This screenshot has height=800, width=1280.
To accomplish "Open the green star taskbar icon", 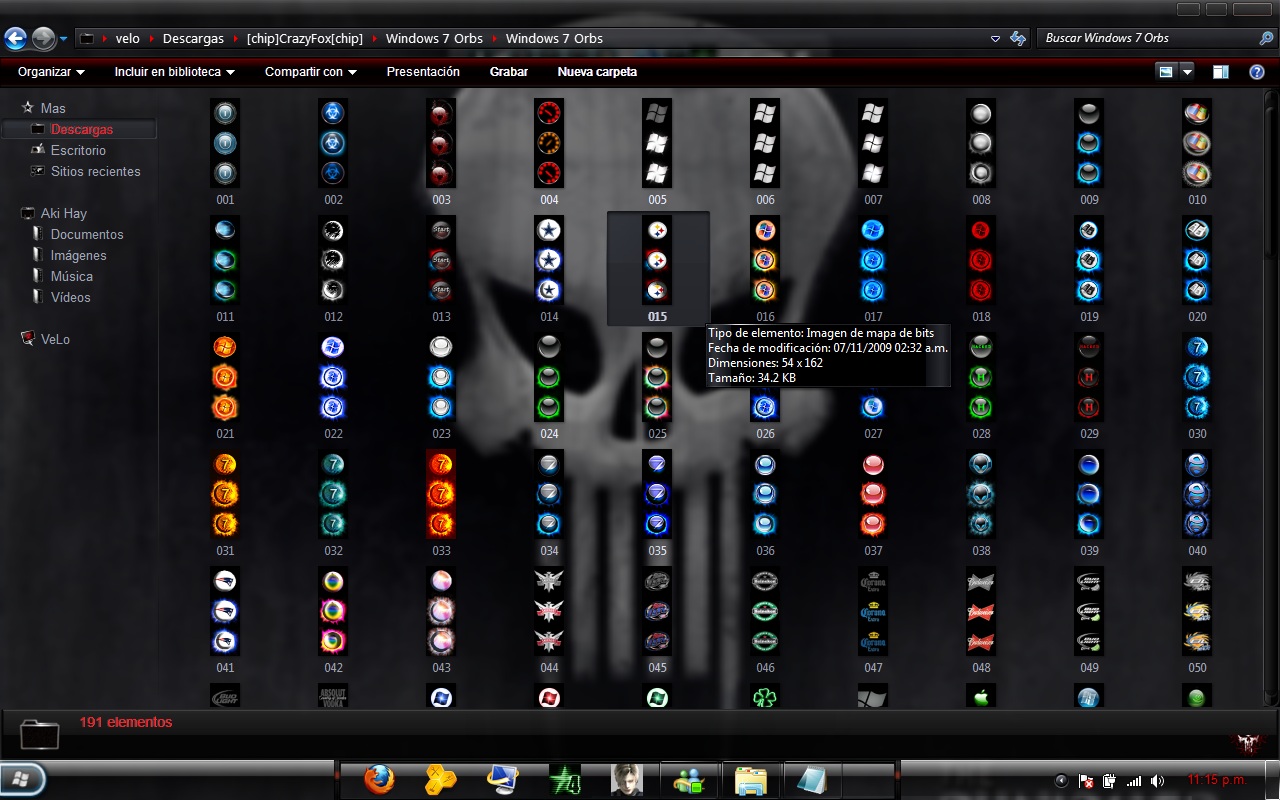I will (565, 779).
